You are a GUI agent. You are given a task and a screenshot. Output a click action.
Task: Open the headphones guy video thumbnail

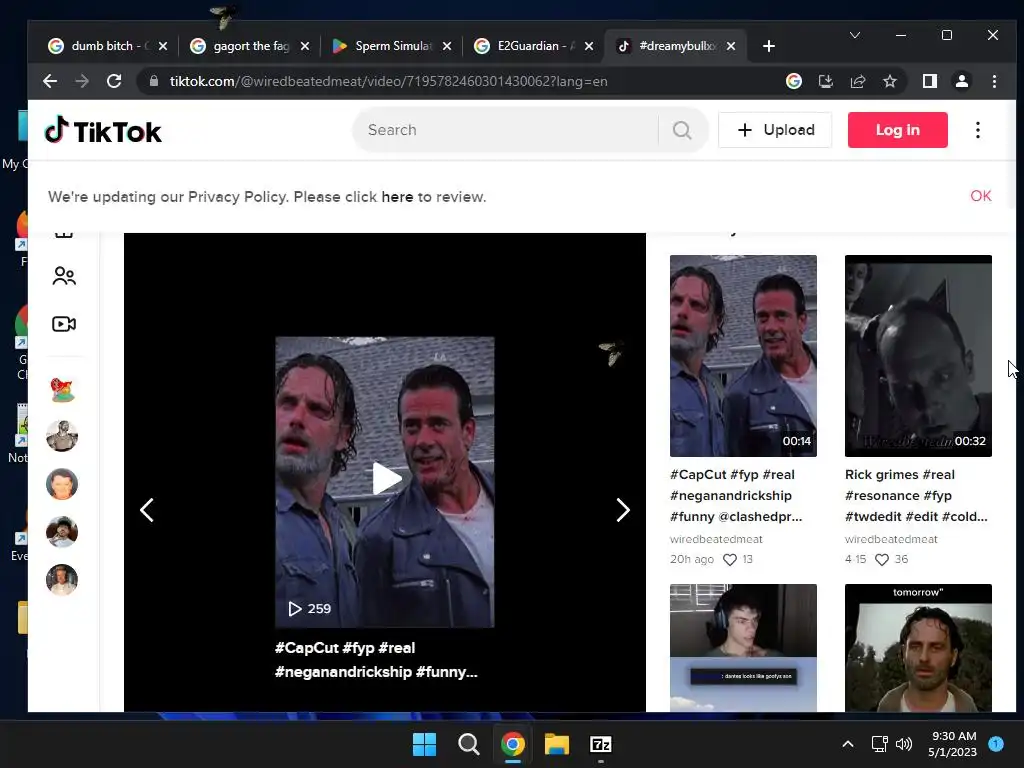pyautogui.click(x=743, y=648)
